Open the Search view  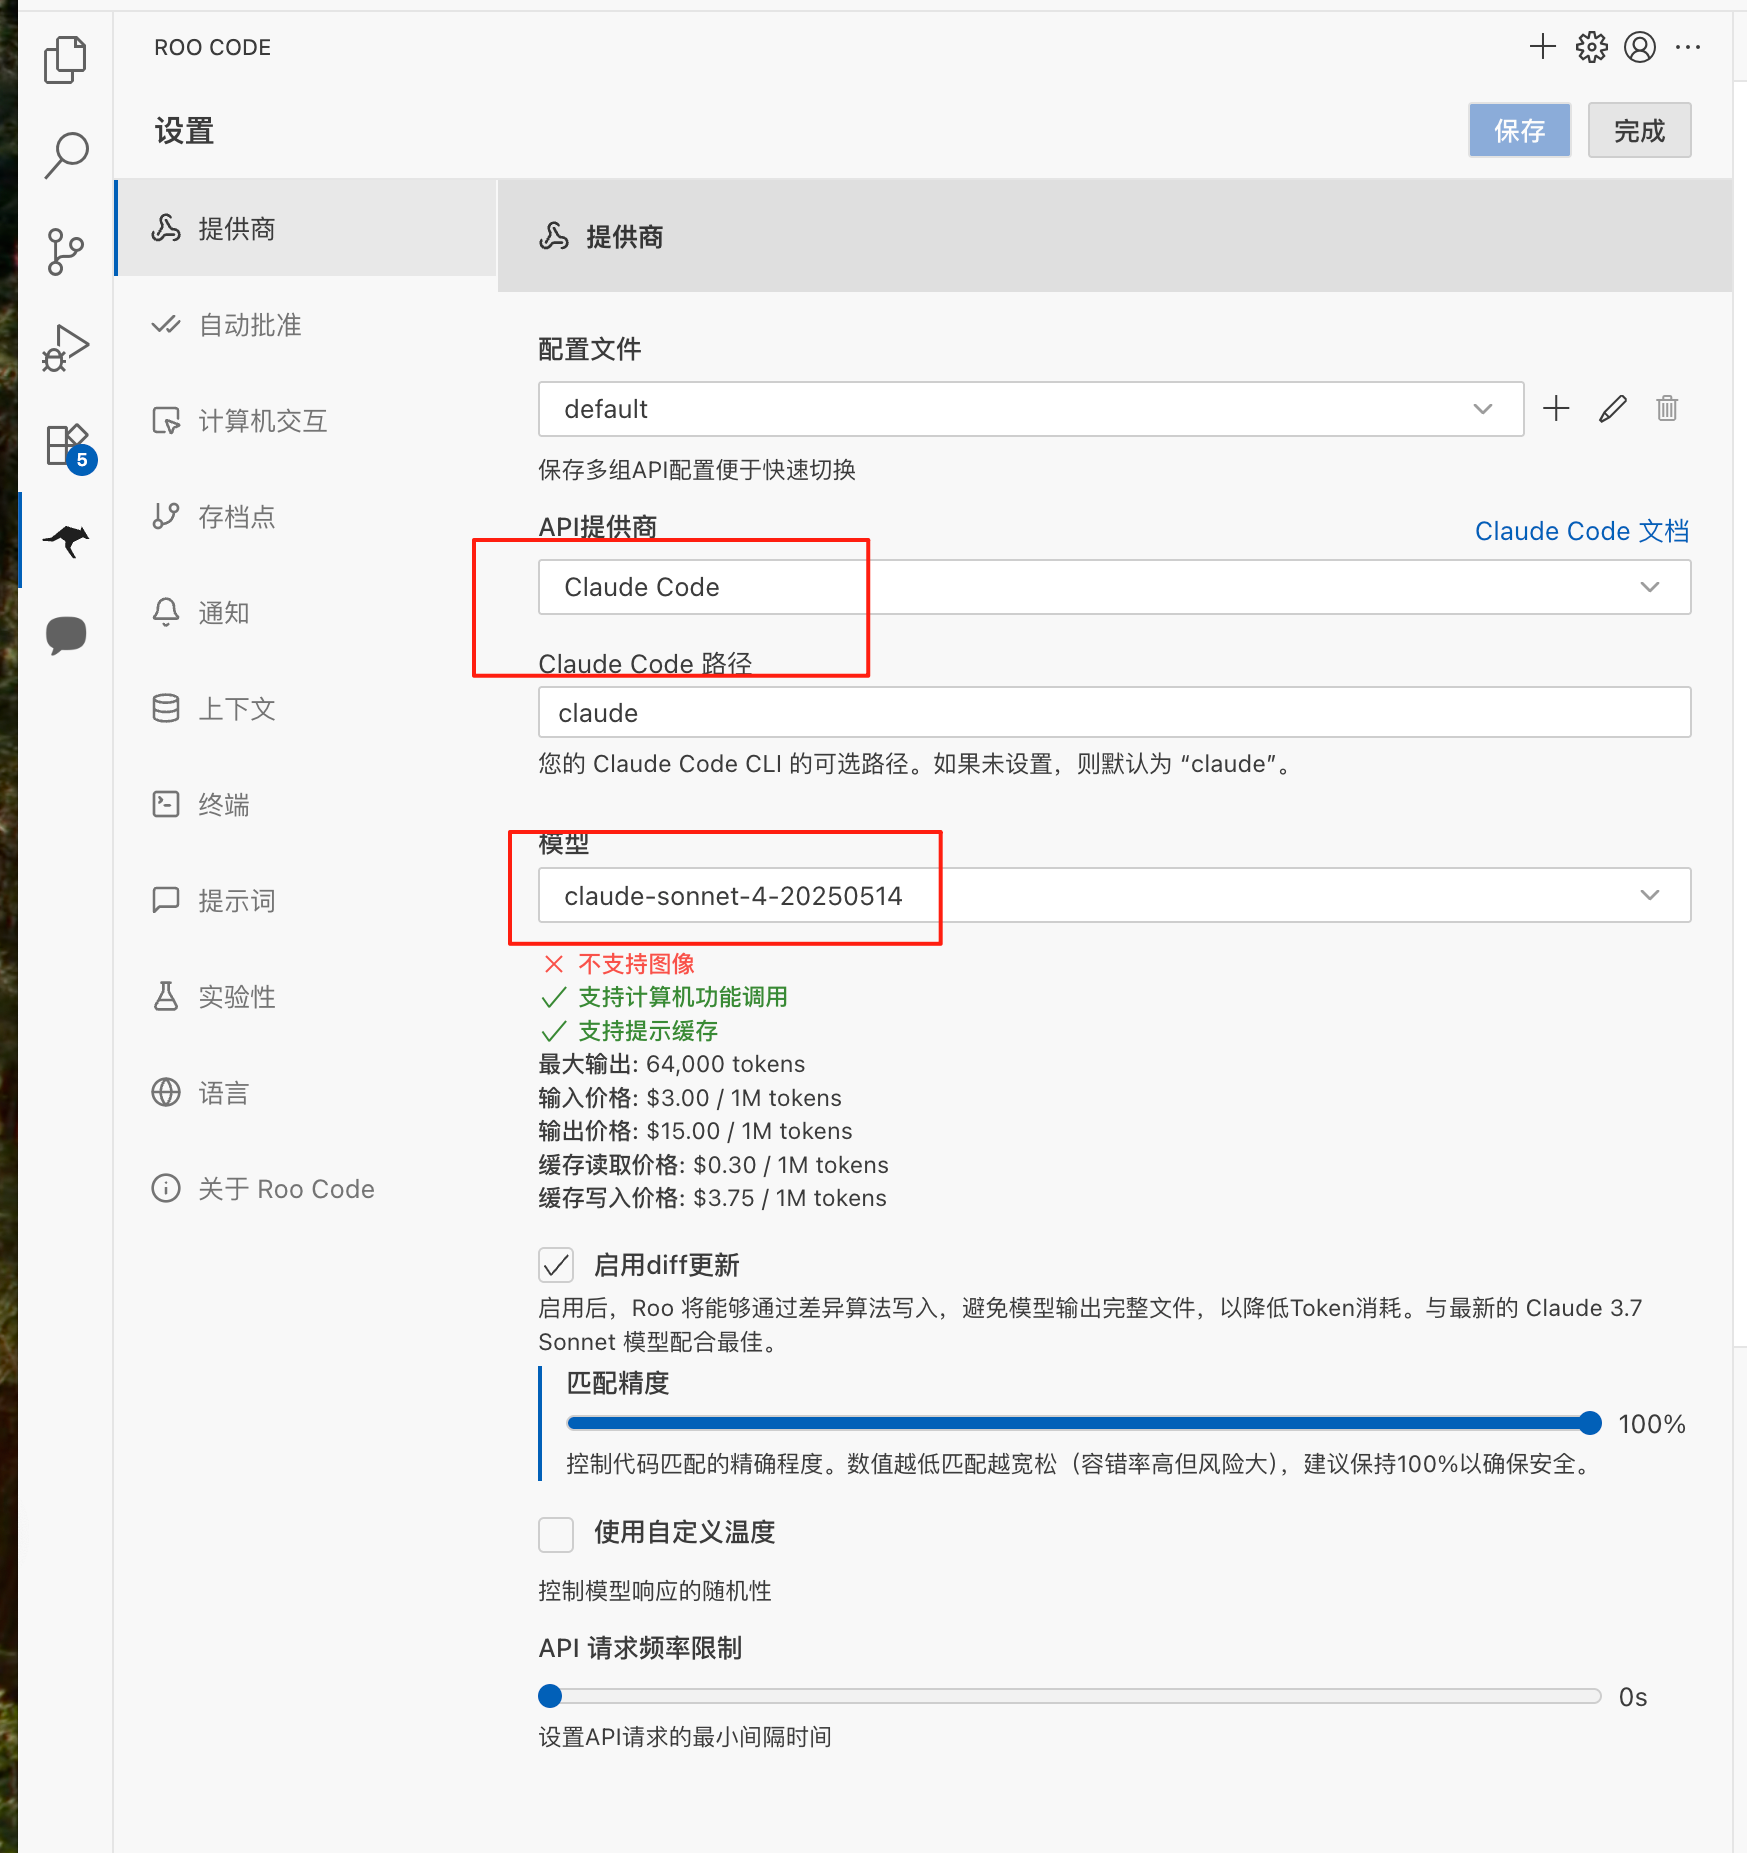[65, 156]
